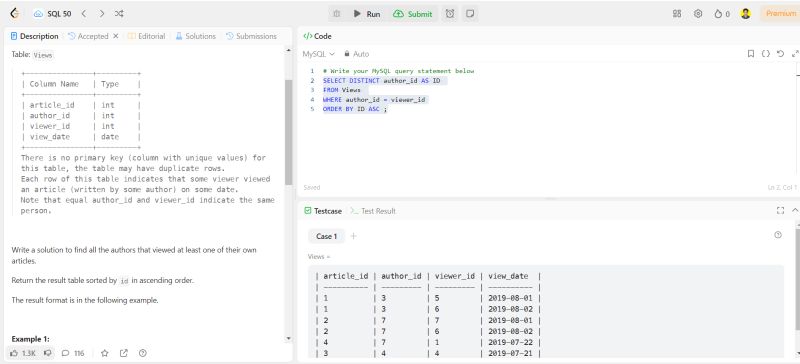Viewport: 800px width, 364px height.
Task: Reset code to default with the undo icon
Action: [x=780, y=54]
